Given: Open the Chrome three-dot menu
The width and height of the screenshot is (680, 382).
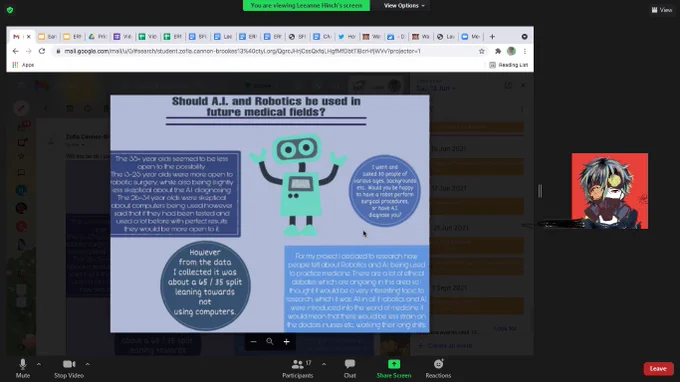Looking at the screenshot, I should pos(525,51).
